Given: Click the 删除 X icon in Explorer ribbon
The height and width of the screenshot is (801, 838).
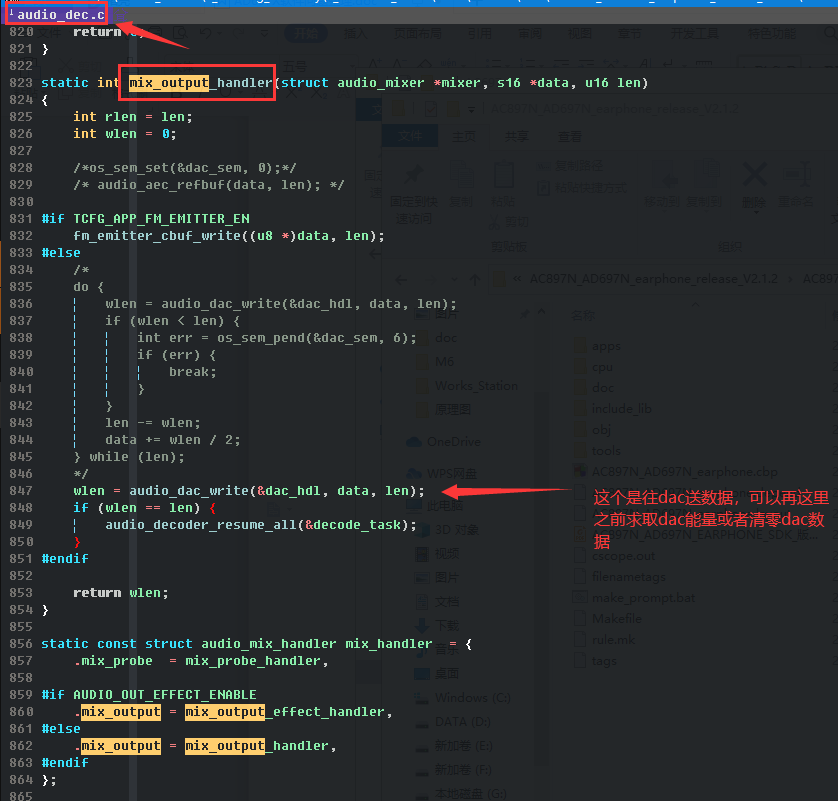Looking at the screenshot, I should click(x=754, y=175).
